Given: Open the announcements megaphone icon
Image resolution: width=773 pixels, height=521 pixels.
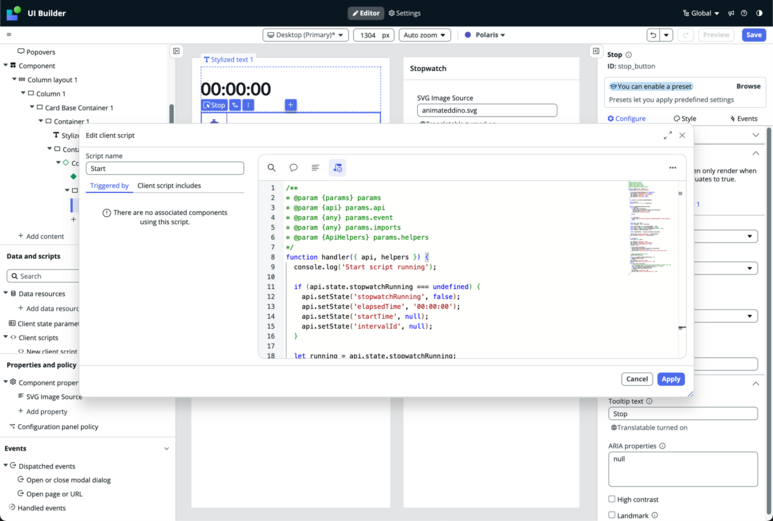Looking at the screenshot, I should [x=731, y=13].
